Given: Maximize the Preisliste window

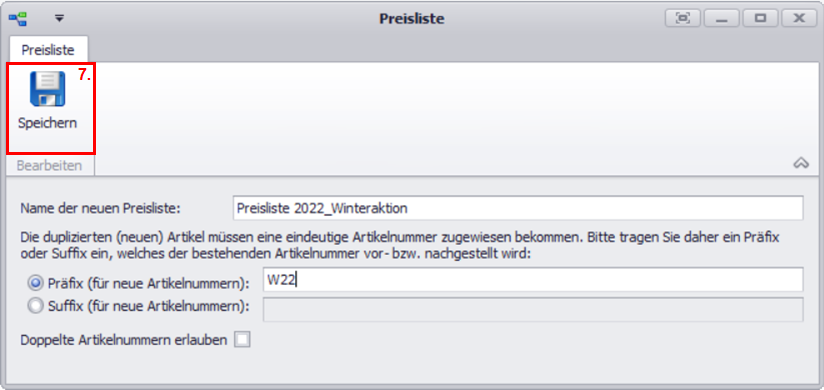Looking at the screenshot, I should [x=760, y=18].
